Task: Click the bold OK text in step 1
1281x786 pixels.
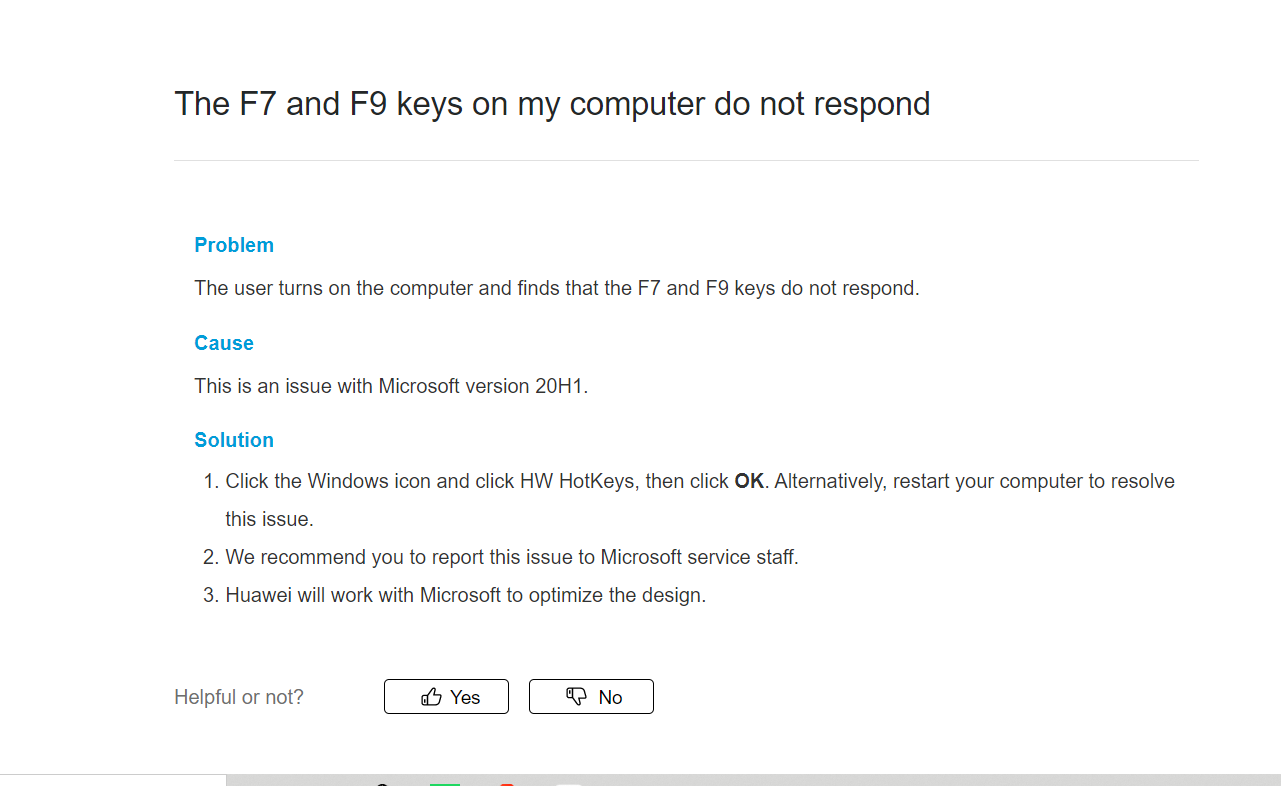Action: click(x=749, y=481)
